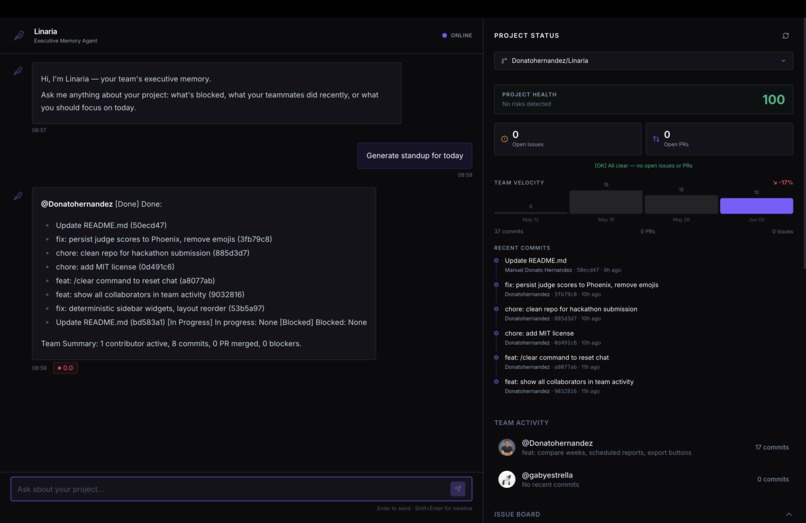The height and width of the screenshot is (523, 806).
Task: Click the '0 commits' count for gabyestrella
Action: point(773,479)
